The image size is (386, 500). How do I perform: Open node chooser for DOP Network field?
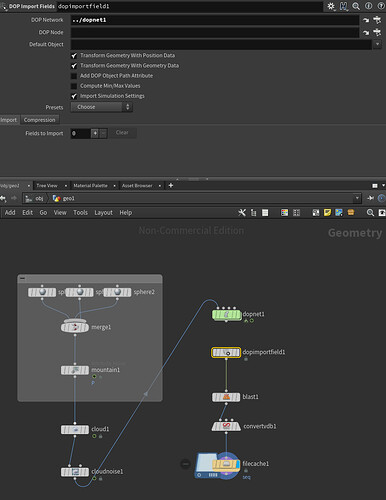click(x=377, y=20)
